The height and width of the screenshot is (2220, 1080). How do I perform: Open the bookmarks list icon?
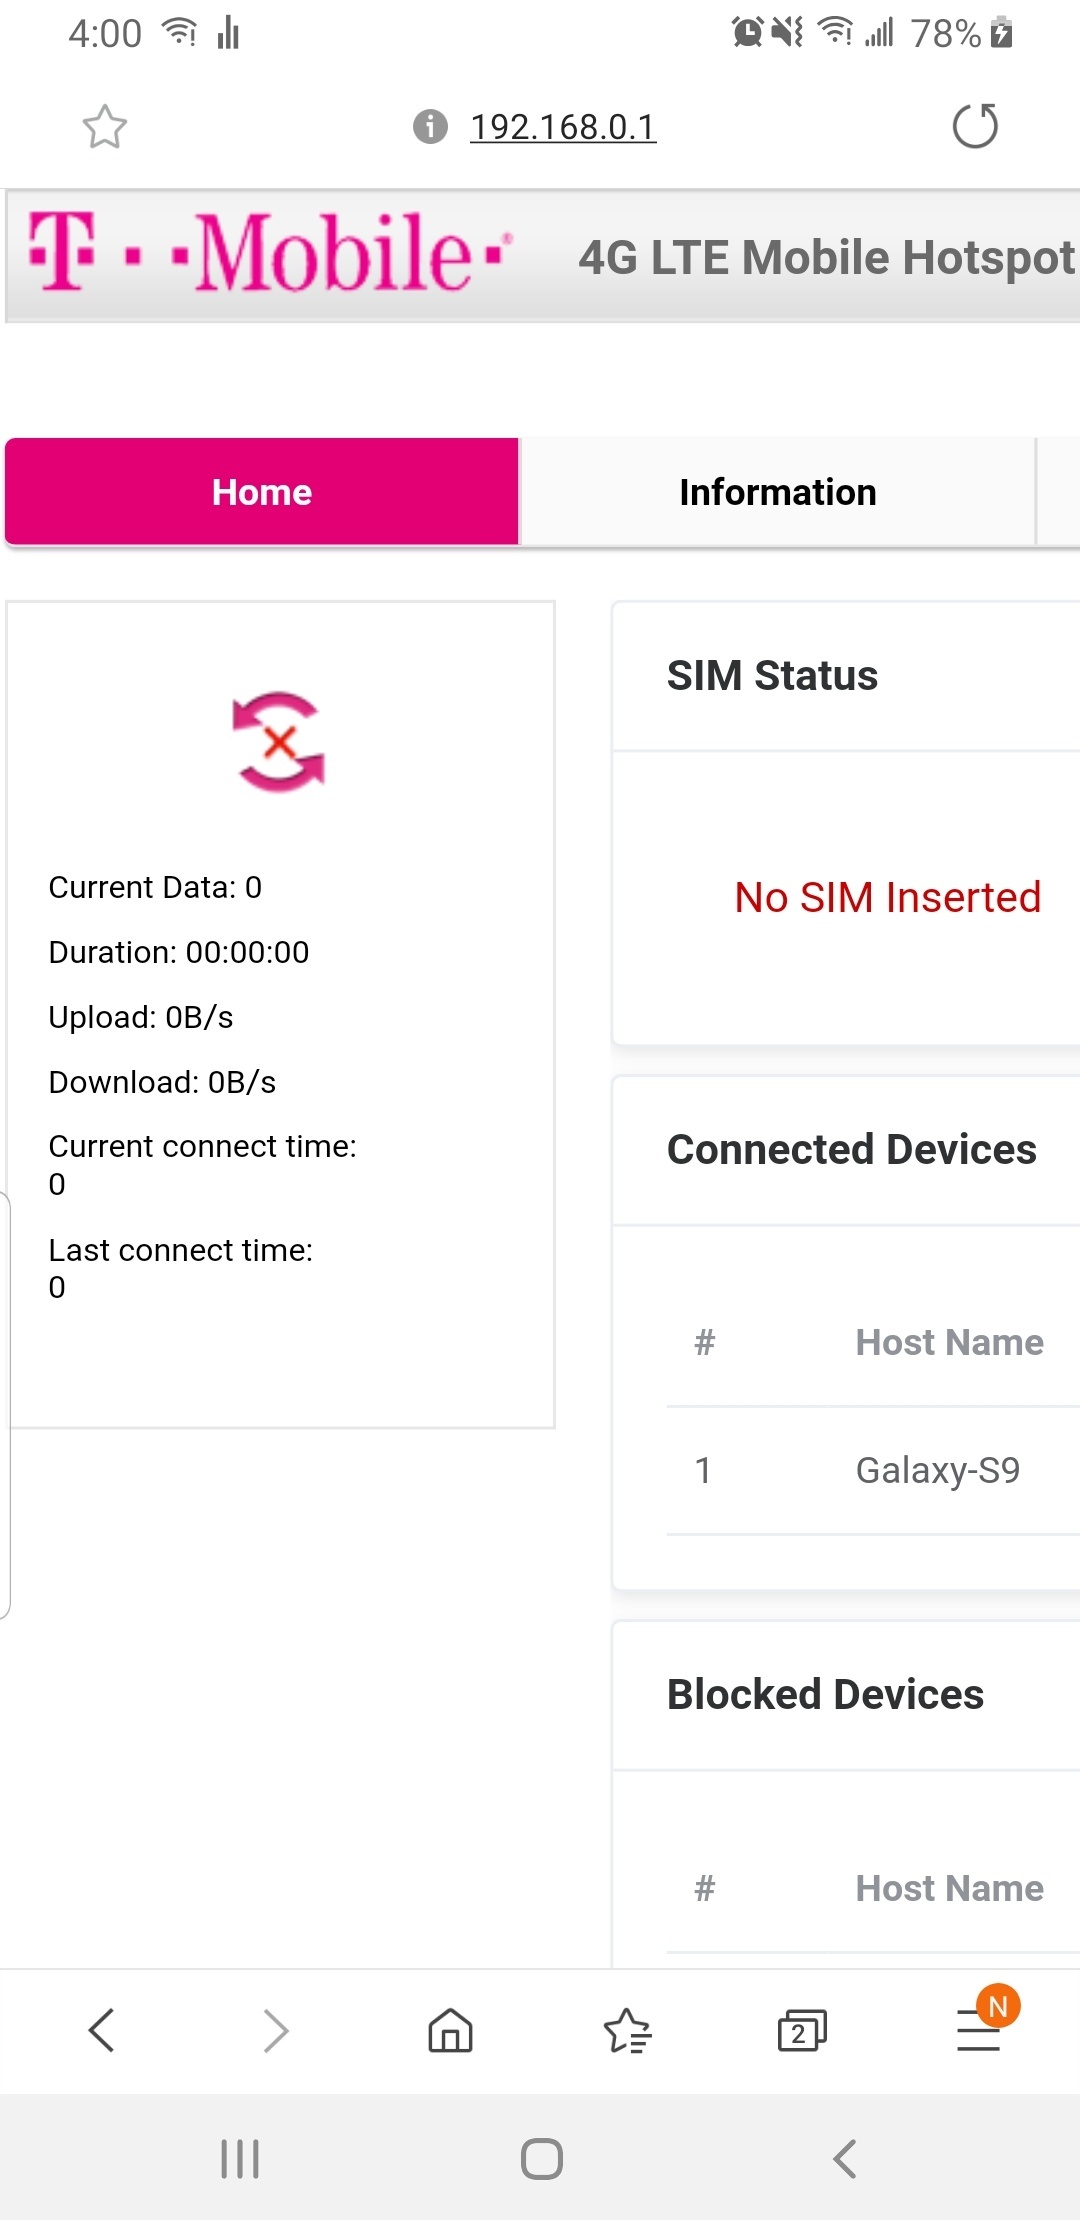pos(627,2030)
